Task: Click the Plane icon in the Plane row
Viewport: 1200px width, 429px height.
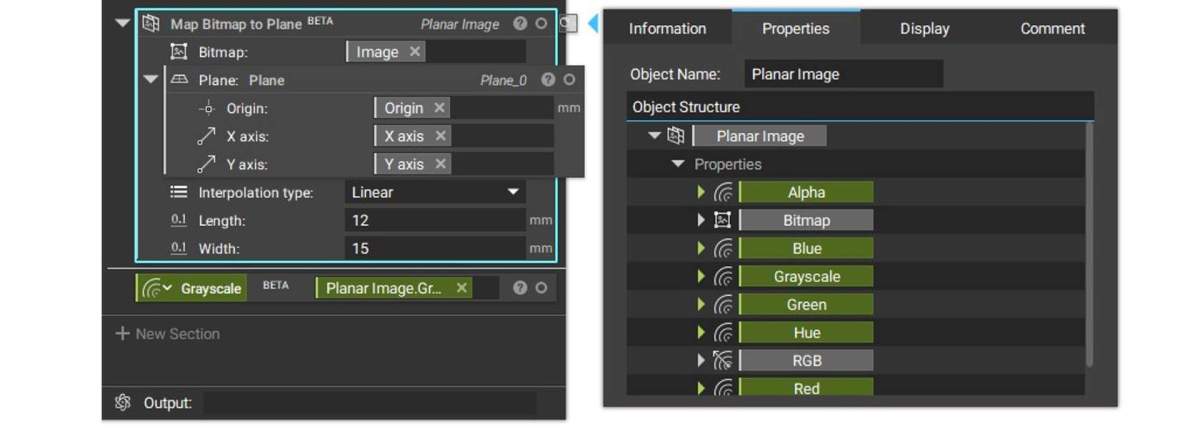Action: click(x=180, y=80)
